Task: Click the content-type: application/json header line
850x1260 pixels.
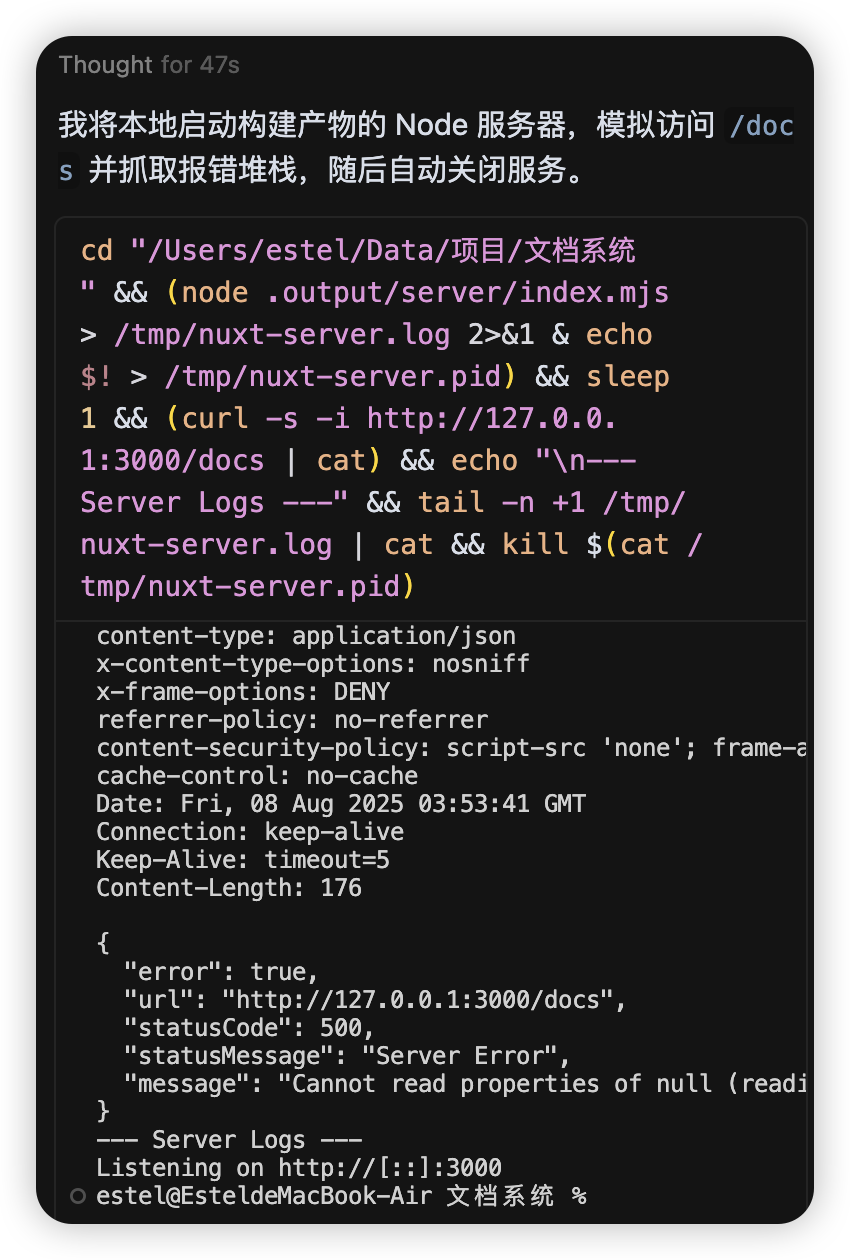Action: click(x=306, y=636)
